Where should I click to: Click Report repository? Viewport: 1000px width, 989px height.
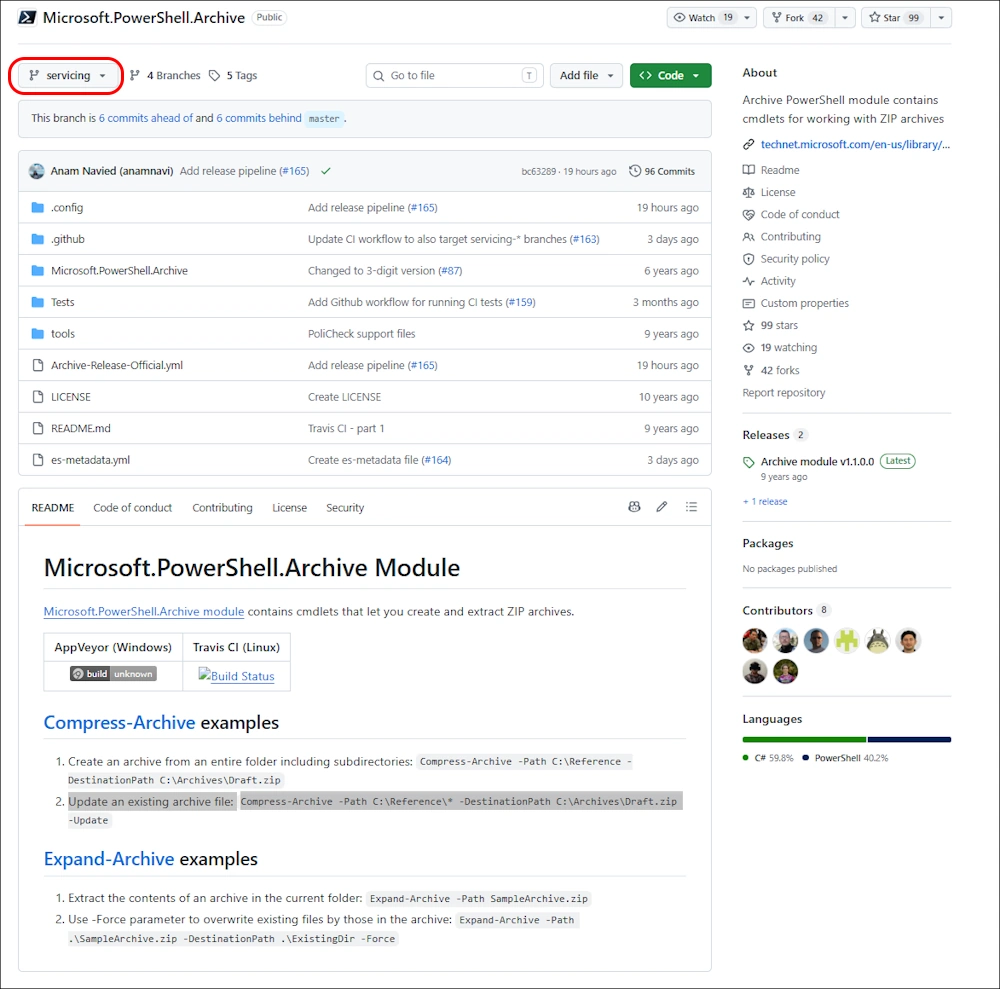(784, 393)
